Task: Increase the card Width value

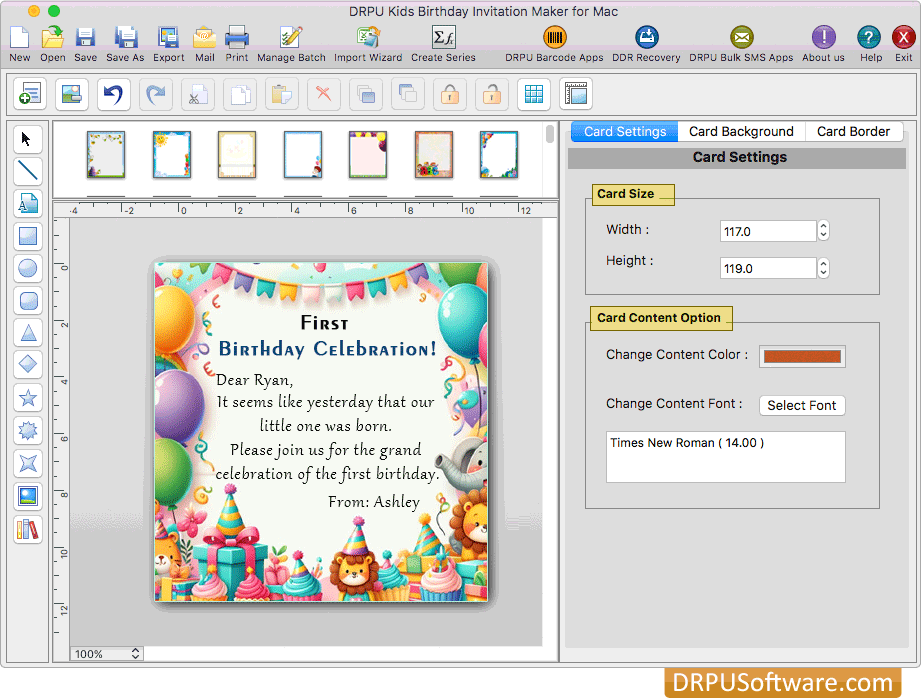Action: coord(822,225)
